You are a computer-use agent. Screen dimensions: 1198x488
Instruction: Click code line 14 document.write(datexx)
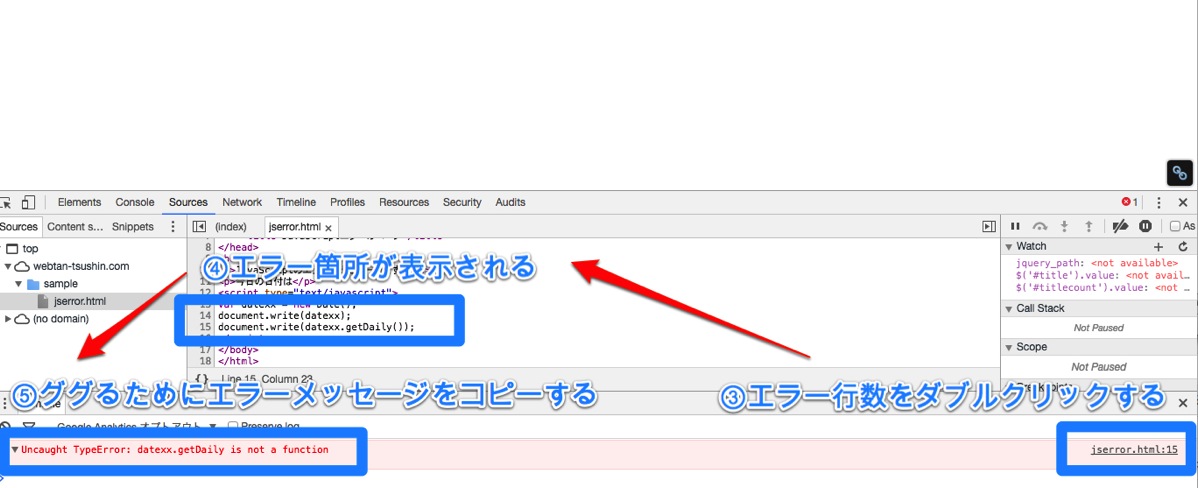[x=285, y=315]
